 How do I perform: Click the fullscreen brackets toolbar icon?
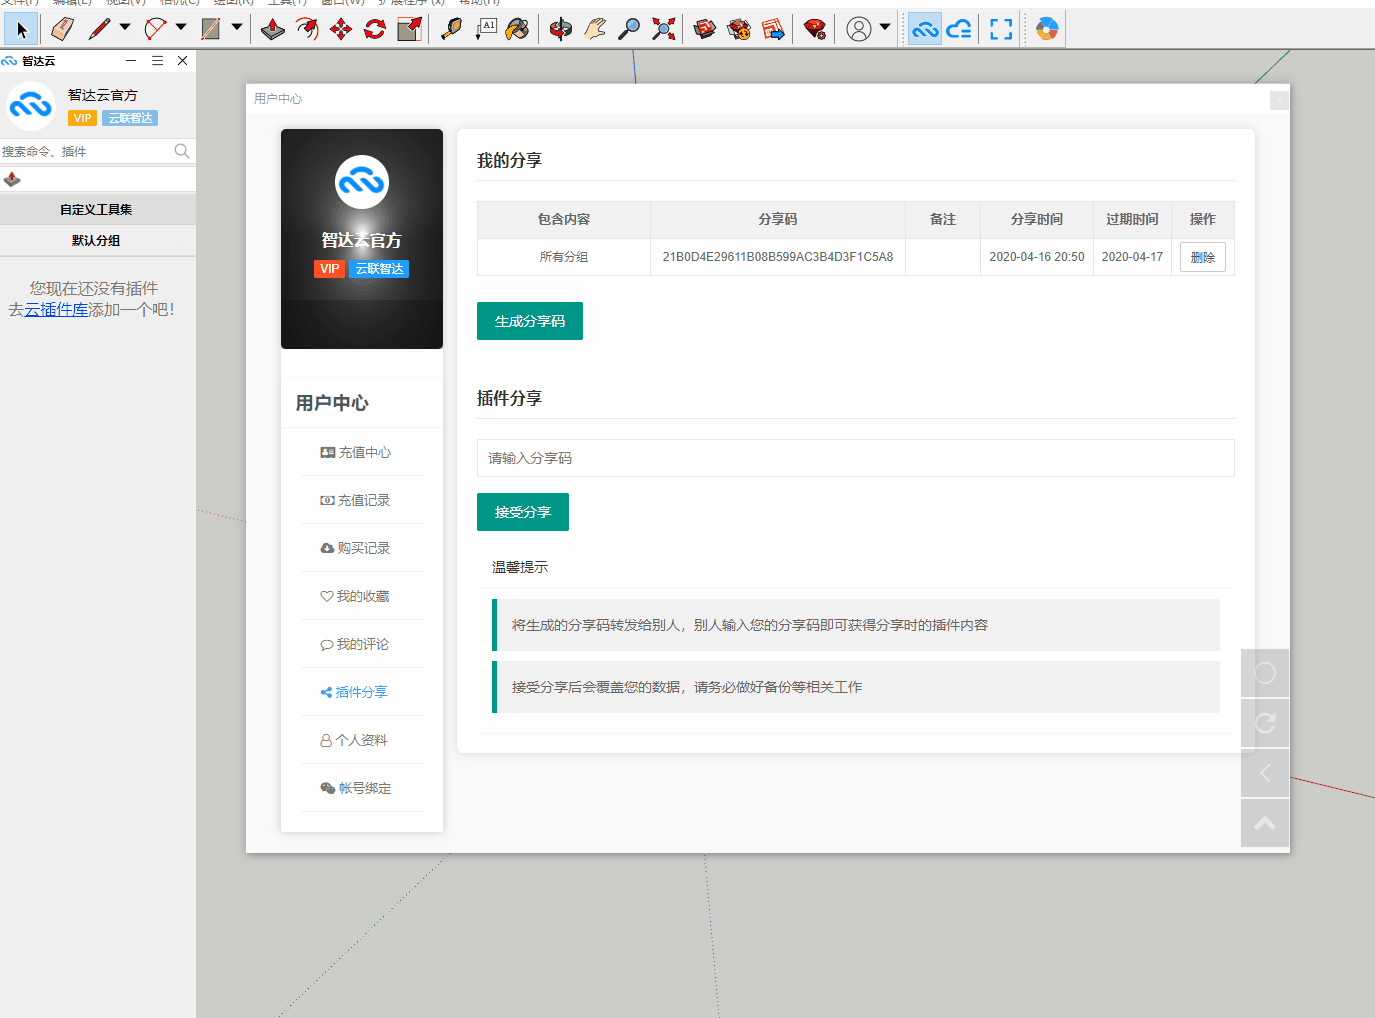pos(1001,29)
